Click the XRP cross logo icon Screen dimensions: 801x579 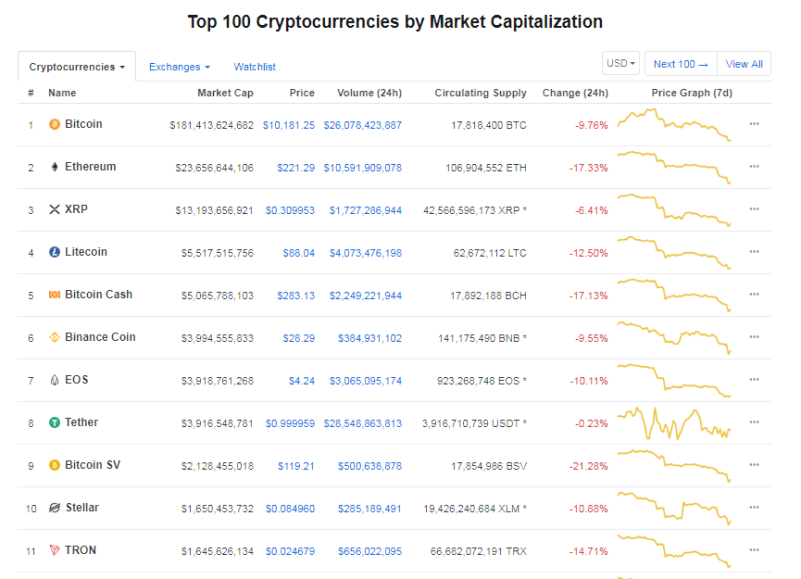[x=54, y=210]
